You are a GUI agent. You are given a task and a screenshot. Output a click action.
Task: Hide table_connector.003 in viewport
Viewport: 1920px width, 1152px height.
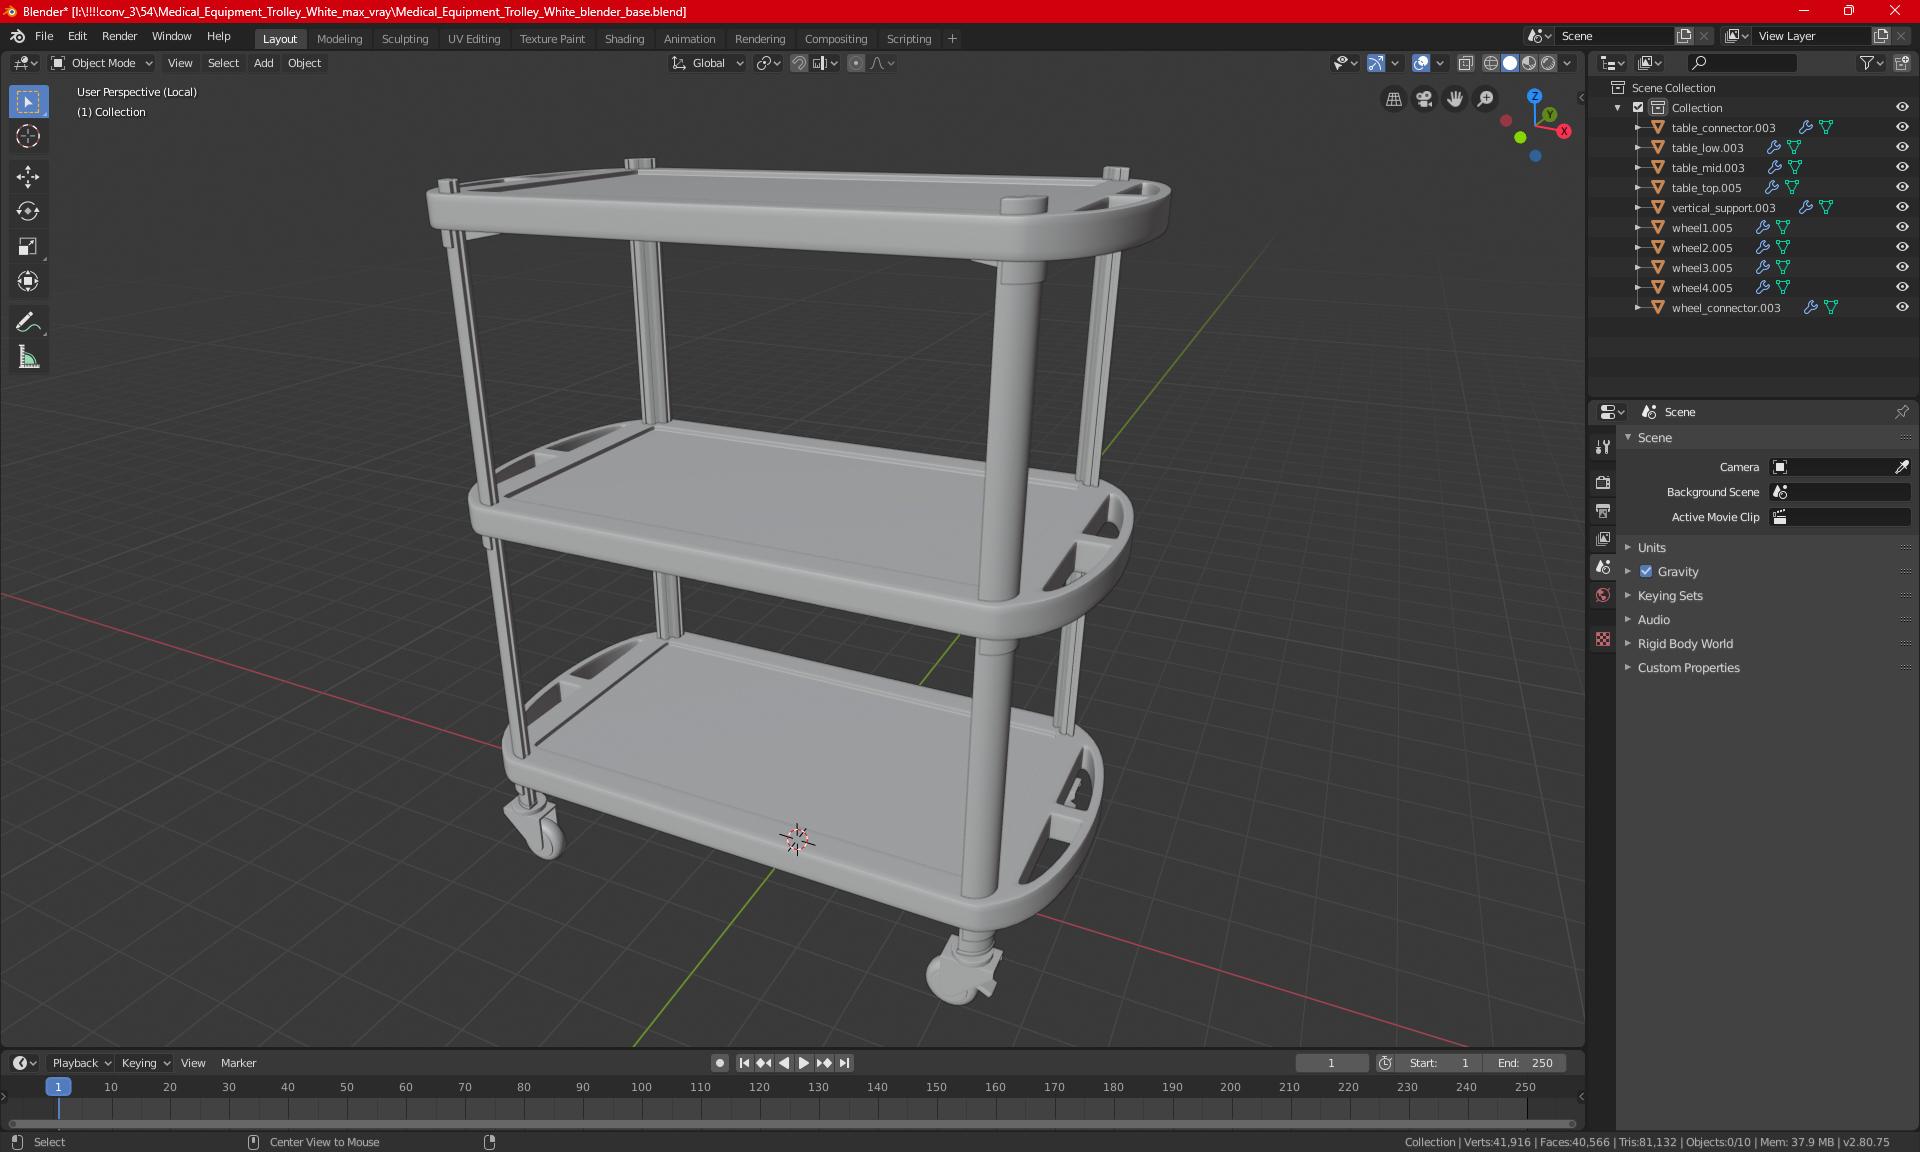1902,127
